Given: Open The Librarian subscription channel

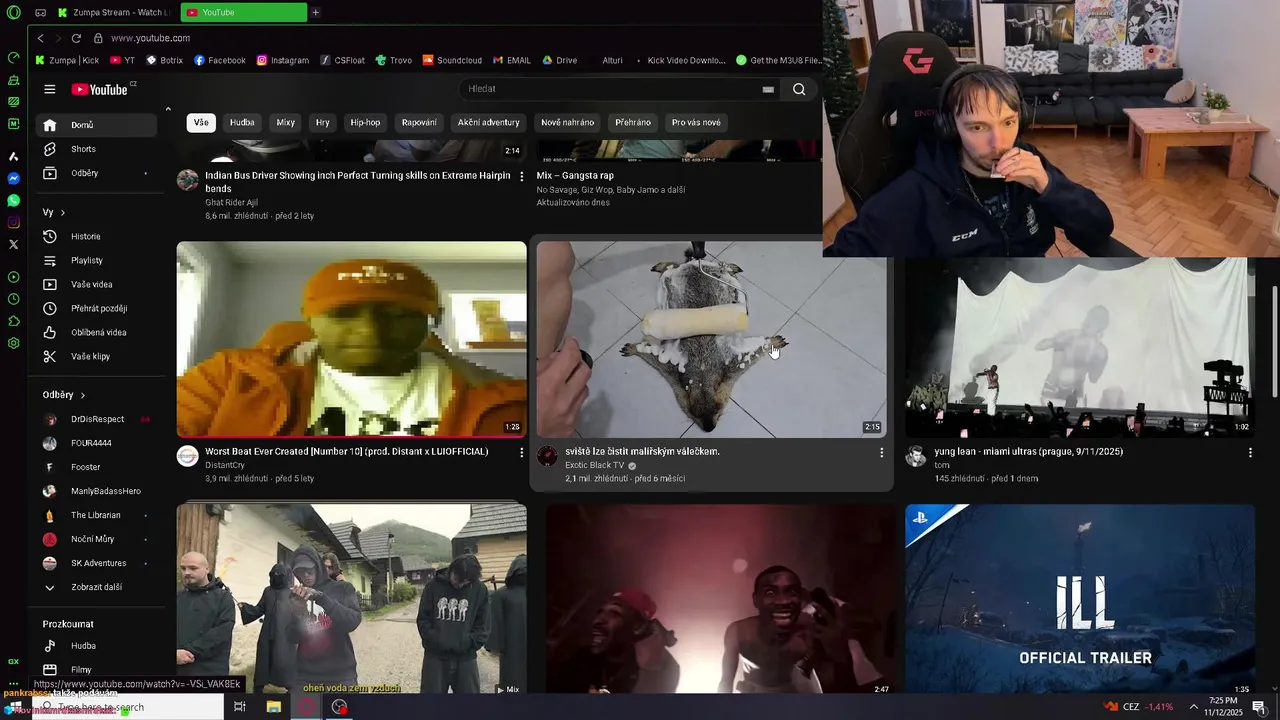Looking at the screenshot, I should (97, 515).
